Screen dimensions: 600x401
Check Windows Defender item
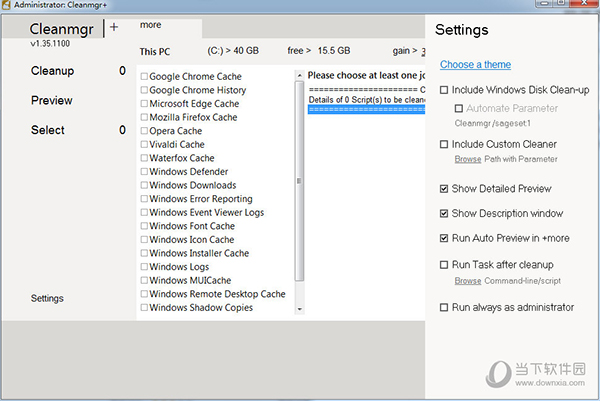coord(144,171)
